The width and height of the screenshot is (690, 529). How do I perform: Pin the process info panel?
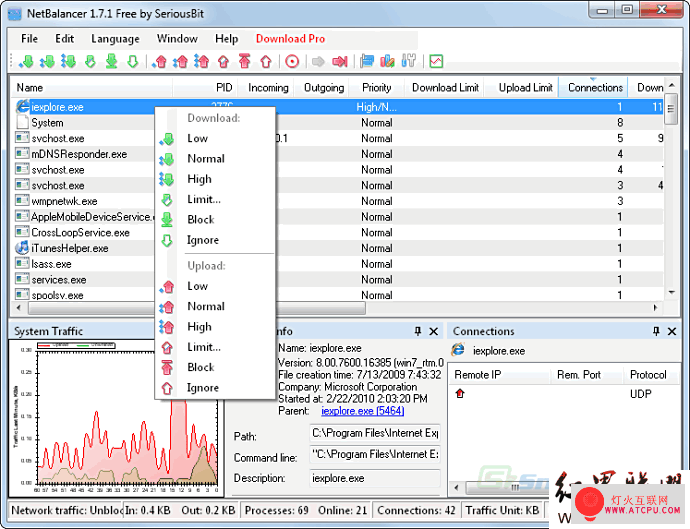pyautogui.click(x=418, y=331)
